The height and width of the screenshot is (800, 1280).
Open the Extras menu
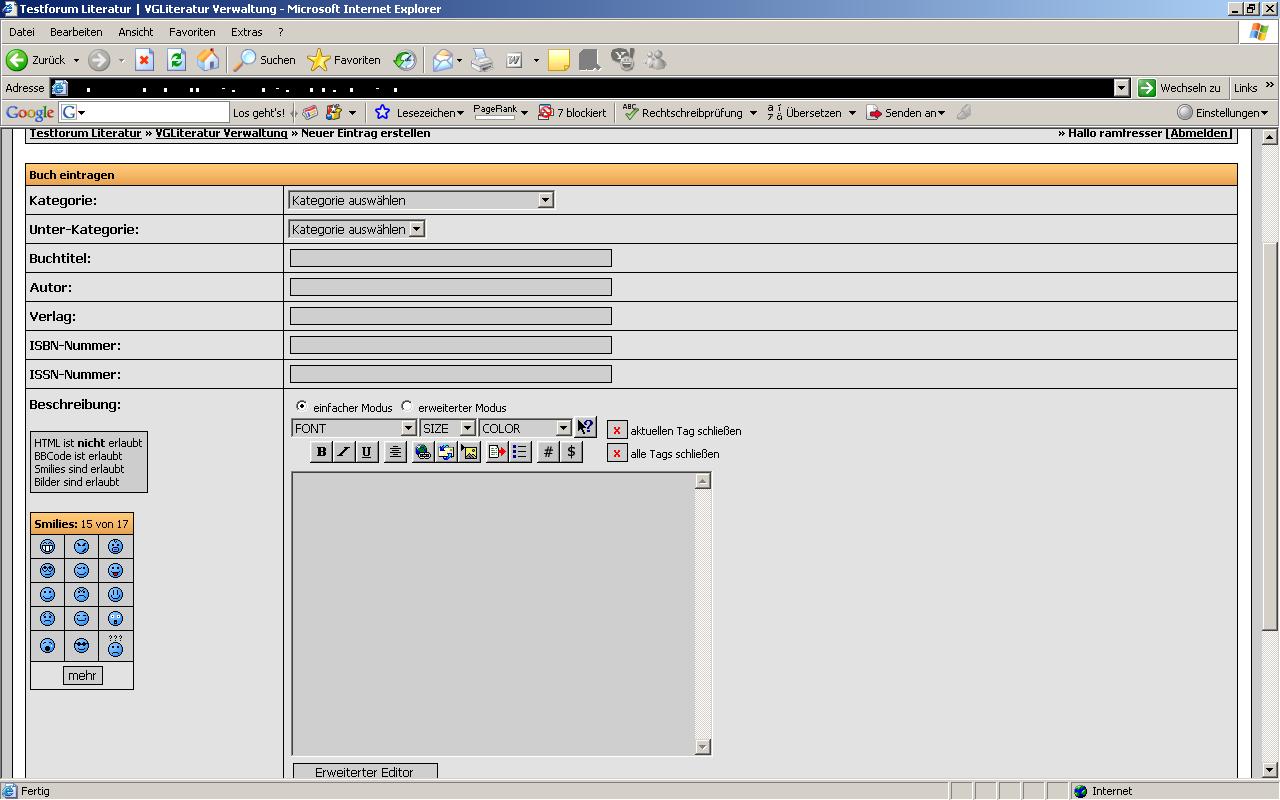[246, 32]
